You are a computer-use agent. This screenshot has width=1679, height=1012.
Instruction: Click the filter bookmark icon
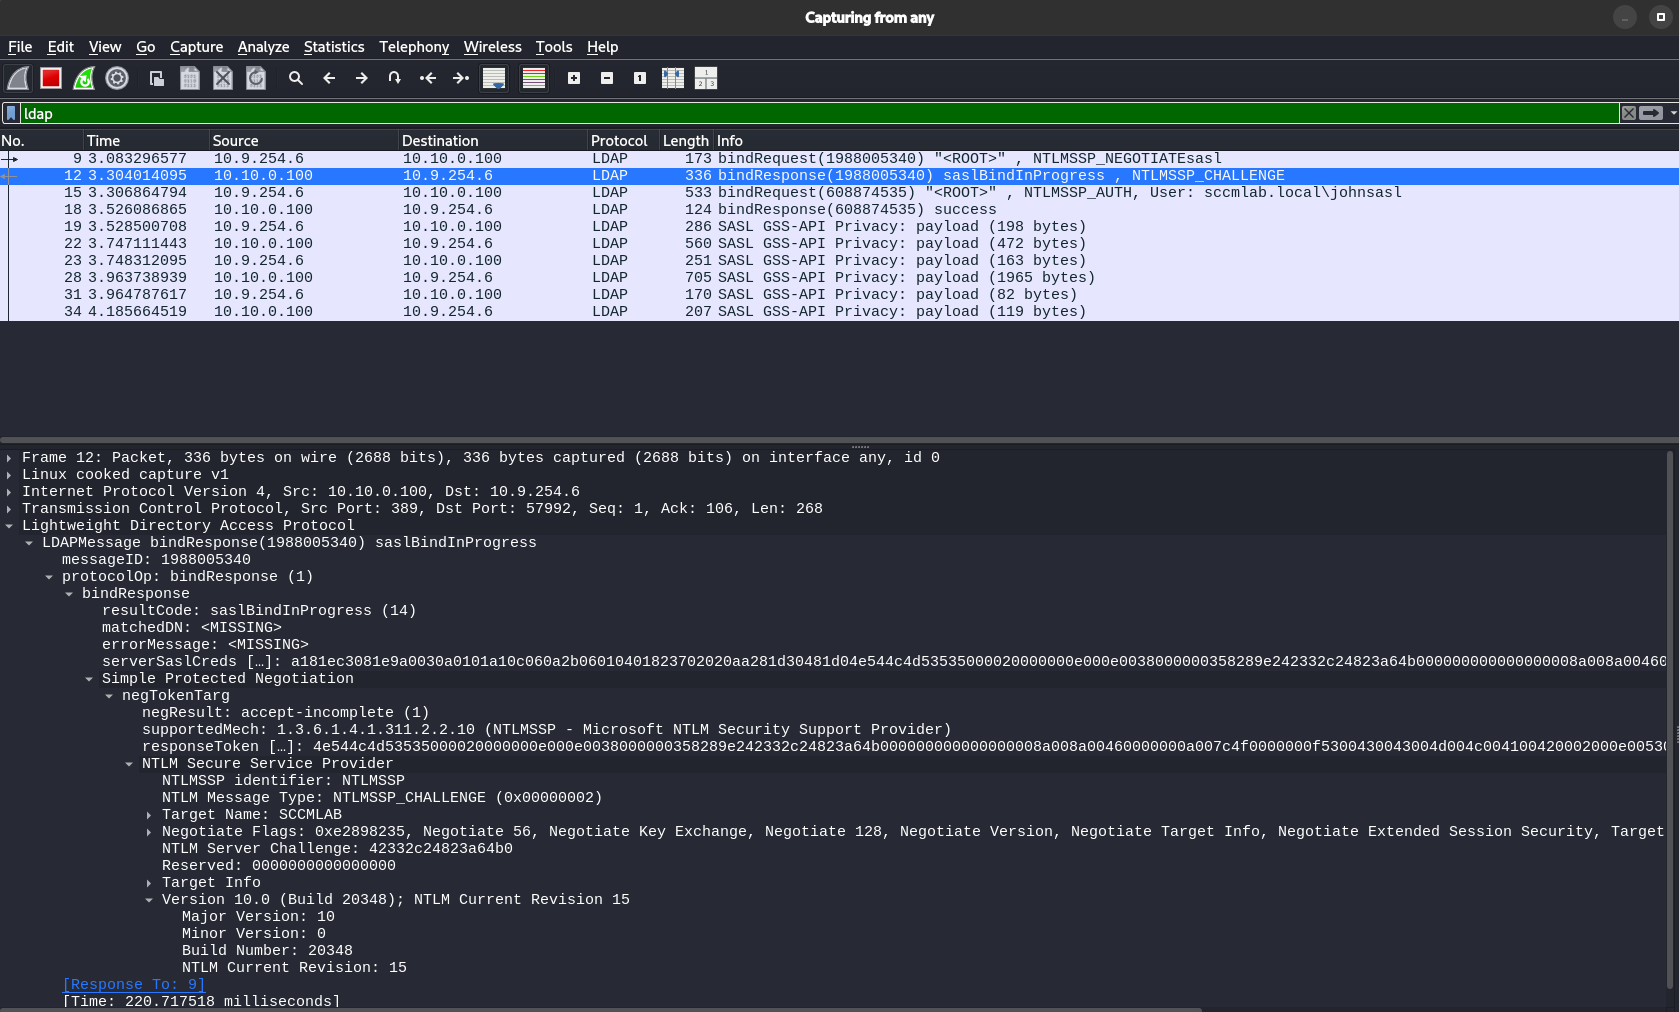pyautogui.click(x=11, y=113)
